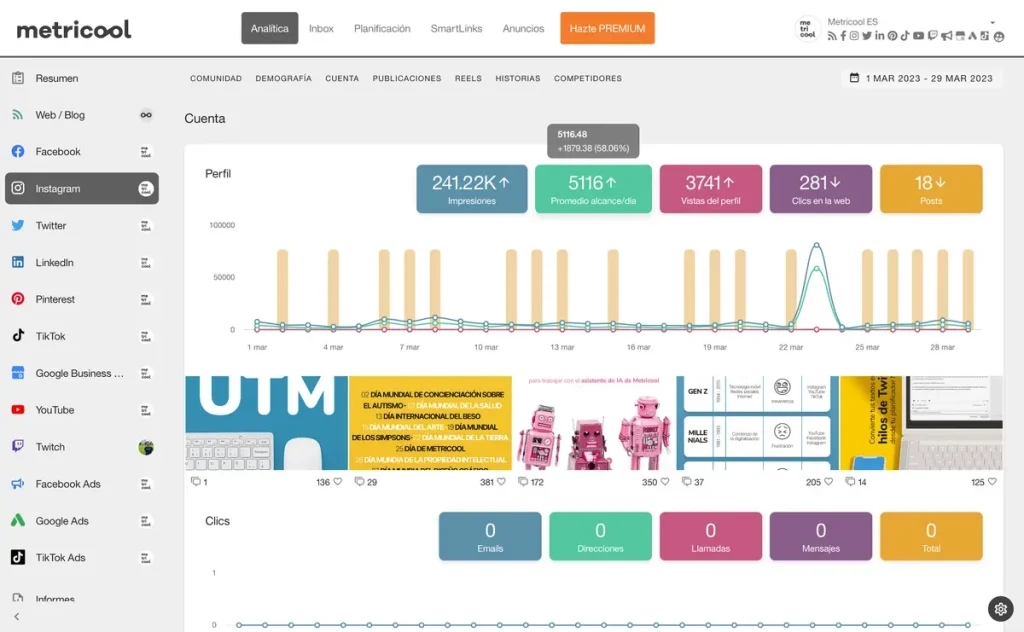Expand the Metricool ES account dropdown arrow
1024x632 pixels.
(x=993, y=22)
